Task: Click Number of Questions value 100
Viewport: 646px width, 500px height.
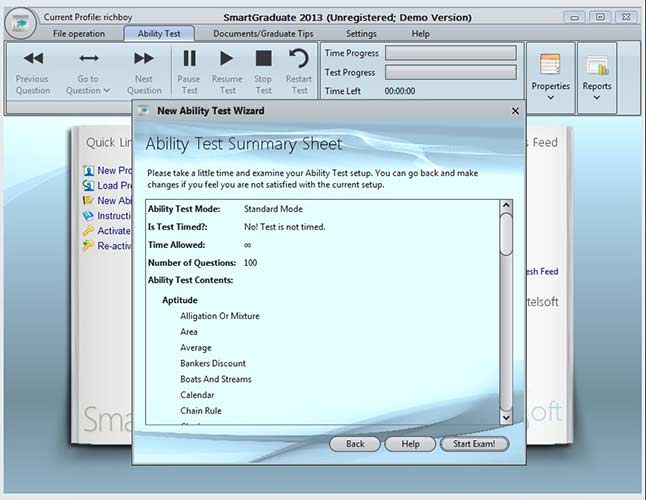Action: click(250, 262)
